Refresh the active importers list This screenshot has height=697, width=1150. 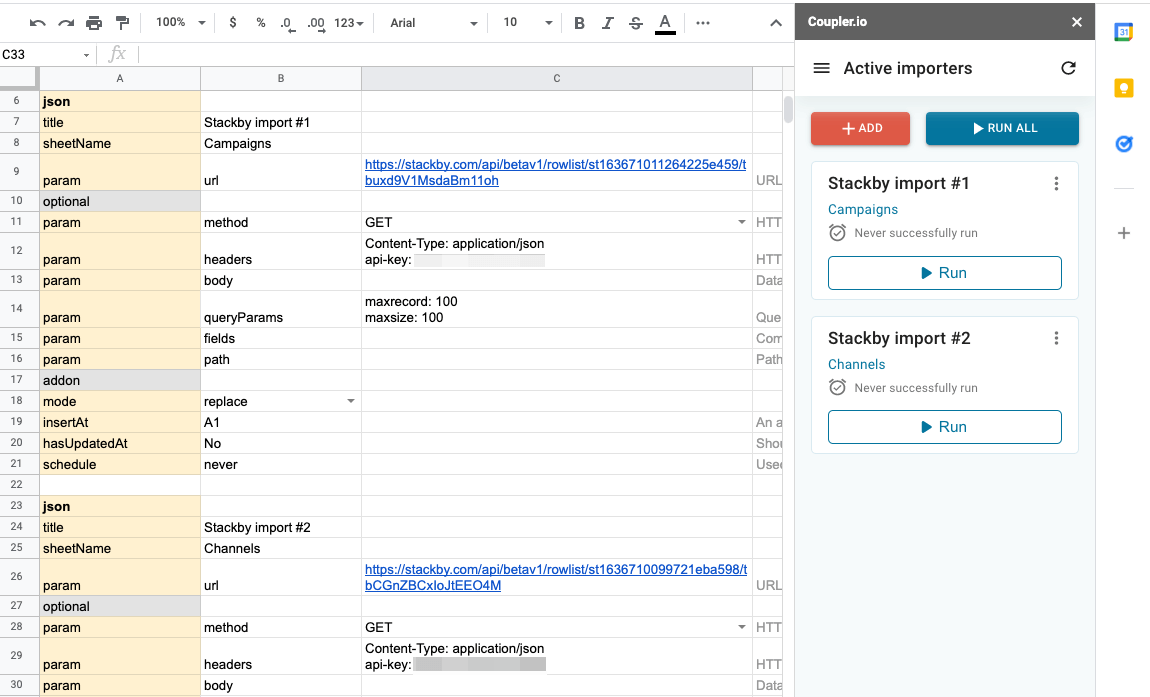click(x=1069, y=68)
